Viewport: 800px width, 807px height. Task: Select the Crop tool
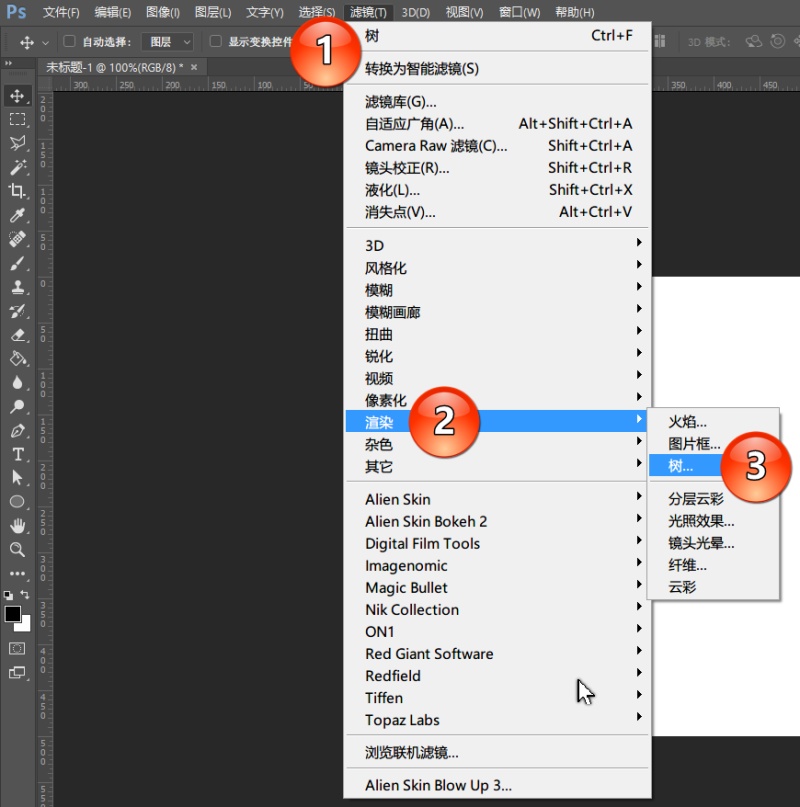click(x=17, y=191)
